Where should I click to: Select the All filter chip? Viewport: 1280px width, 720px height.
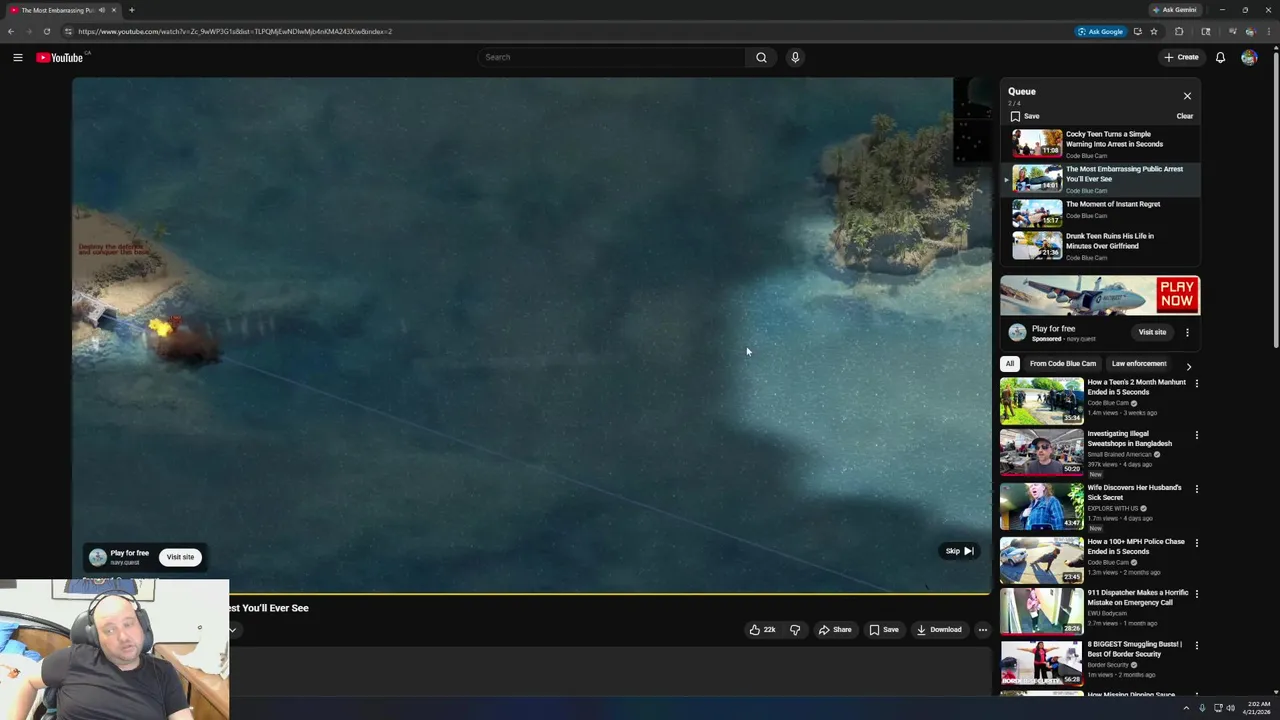tap(1010, 364)
